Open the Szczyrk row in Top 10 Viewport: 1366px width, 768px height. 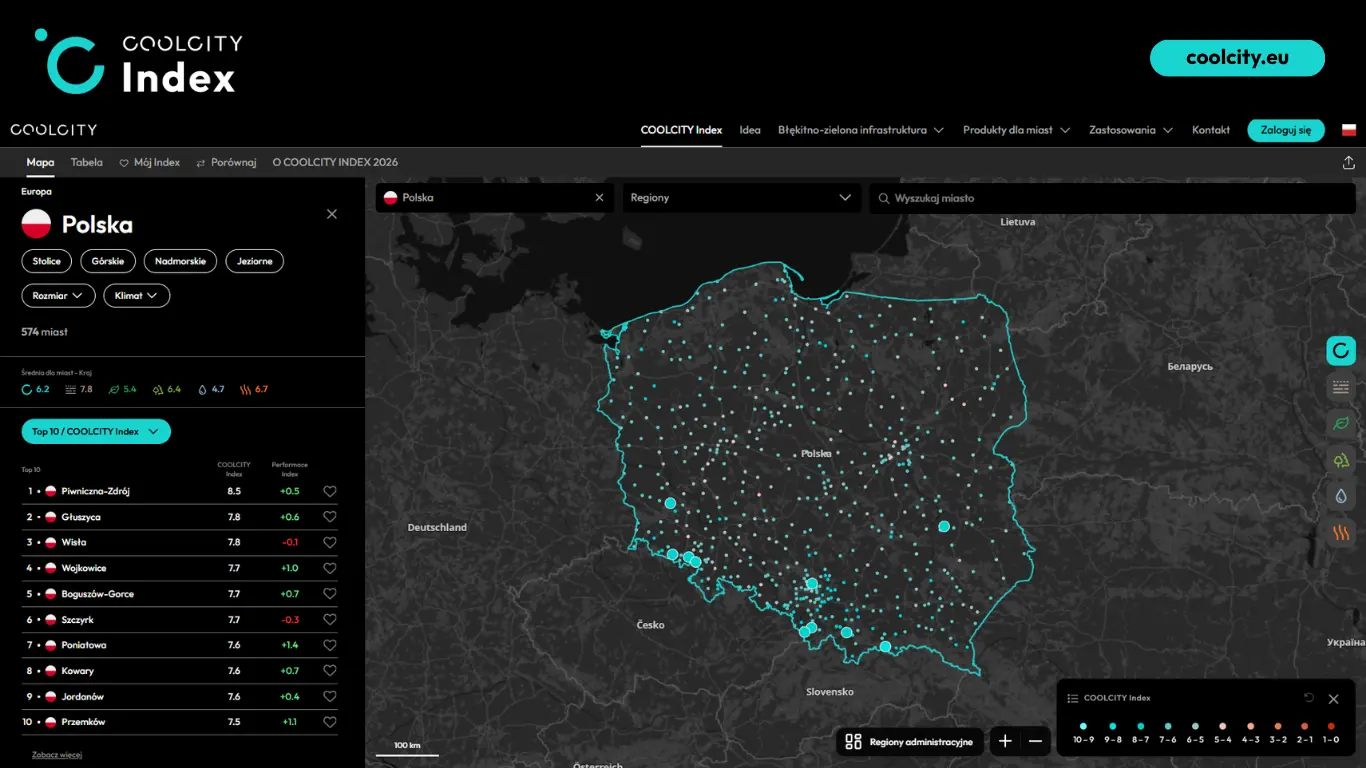180,620
